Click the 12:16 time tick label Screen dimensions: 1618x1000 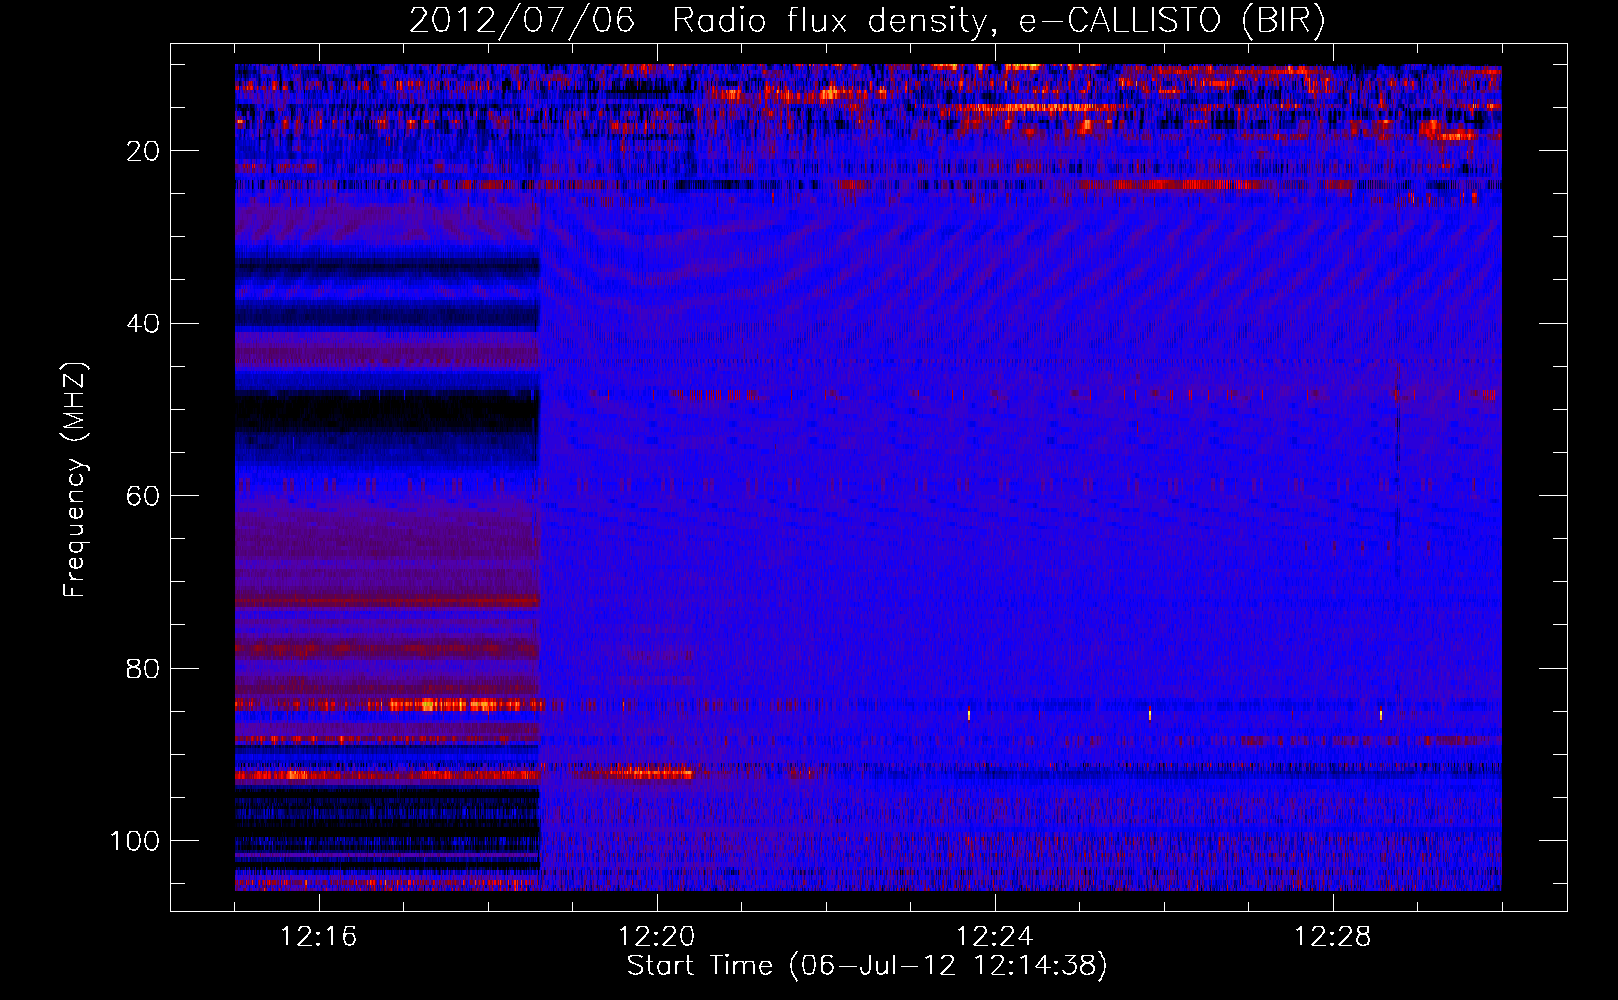tap(318, 937)
